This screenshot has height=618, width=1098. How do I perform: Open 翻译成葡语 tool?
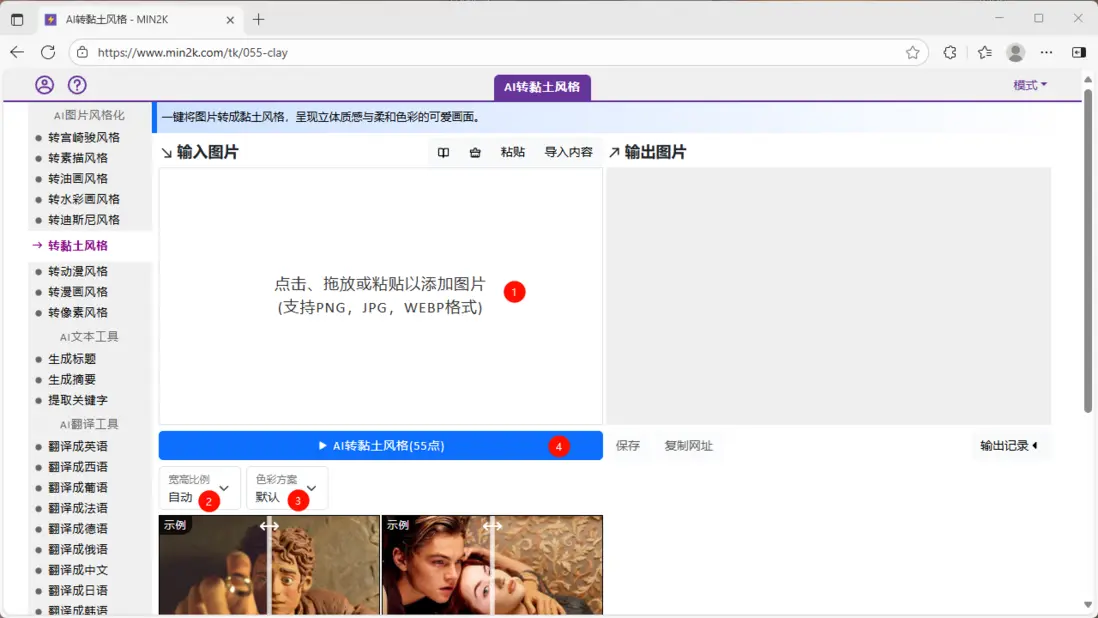point(78,488)
